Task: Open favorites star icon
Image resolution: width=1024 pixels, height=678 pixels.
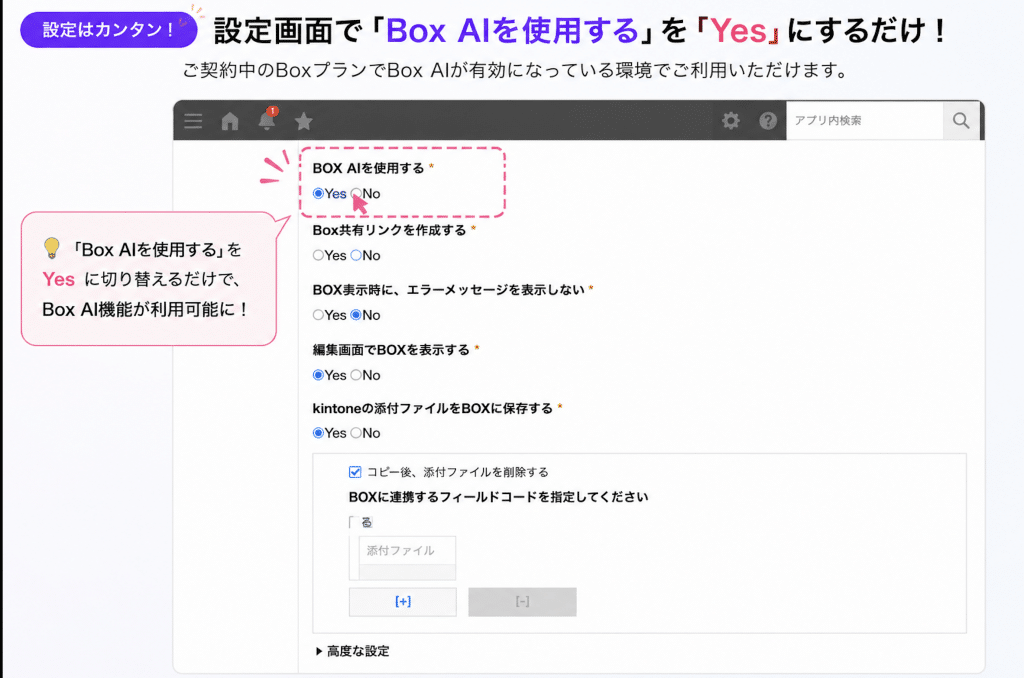Action: (304, 121)
